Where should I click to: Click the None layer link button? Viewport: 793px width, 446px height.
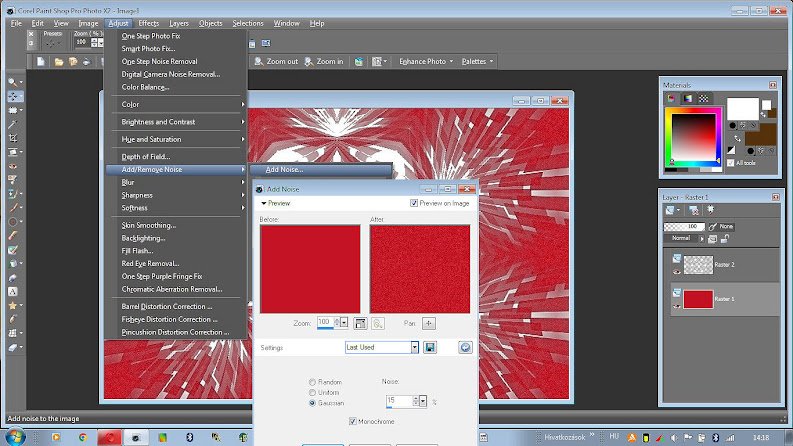(x=721, y=227)
